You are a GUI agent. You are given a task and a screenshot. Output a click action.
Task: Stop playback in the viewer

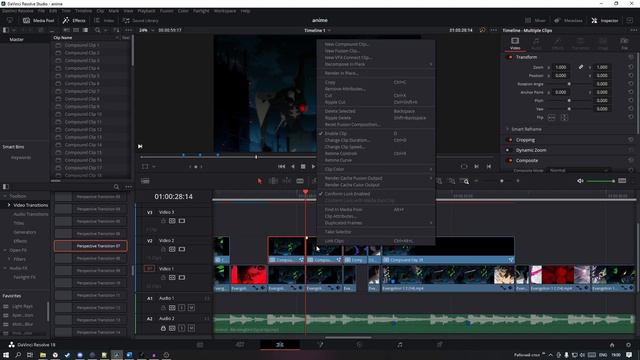pos(303,167)
